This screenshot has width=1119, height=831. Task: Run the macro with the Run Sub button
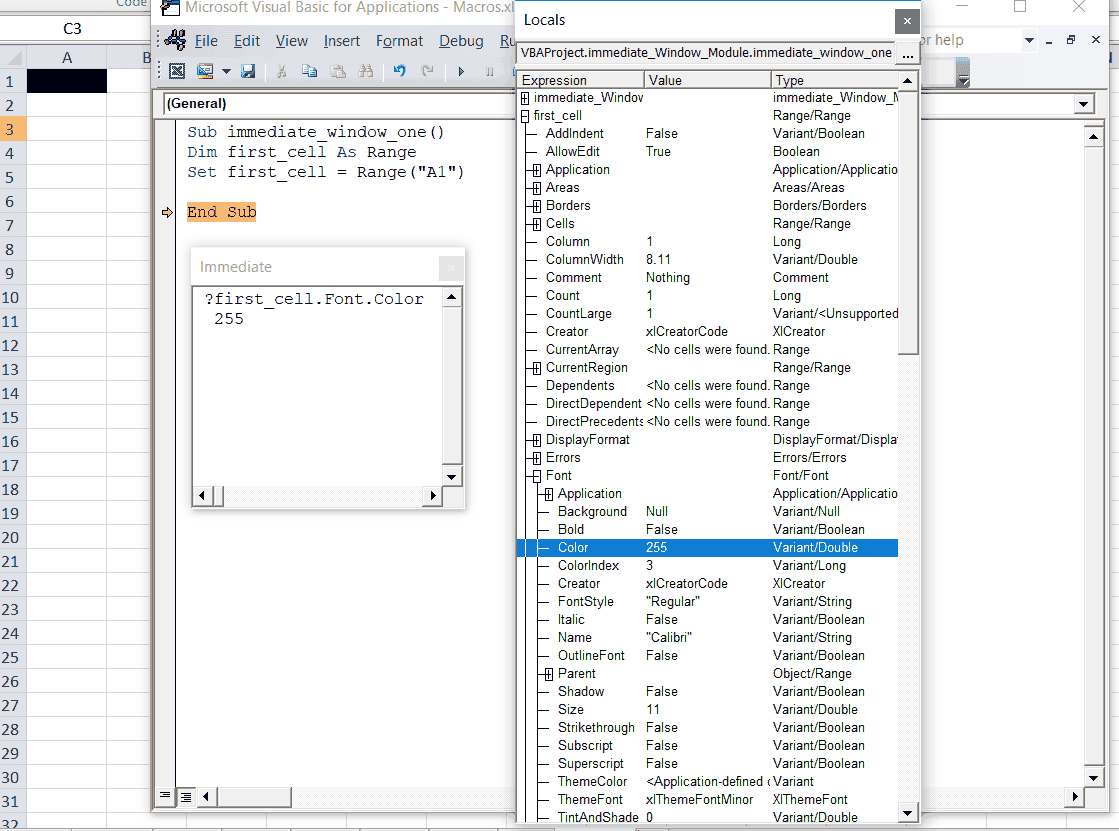coord(461,70)
